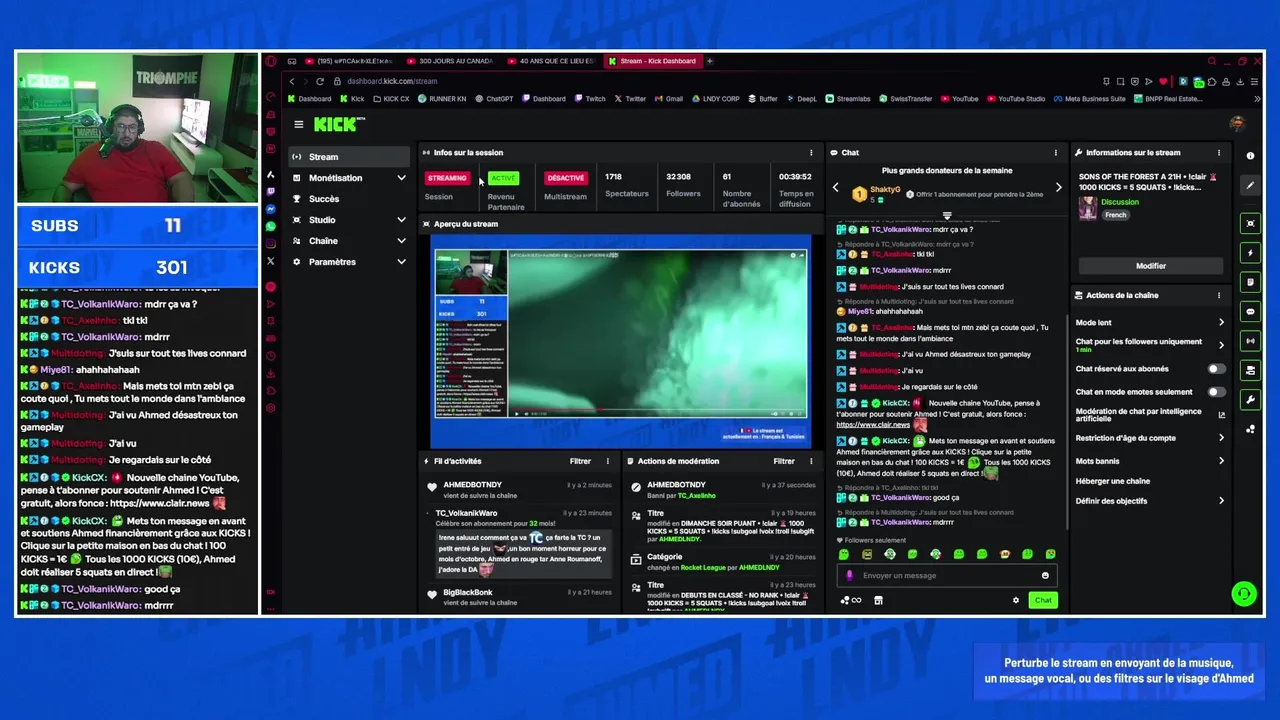The width and height of the screenshot is (1280, 720).
Task: Click Filtrer in Actions de modération
Action: [x=784, y=461]
